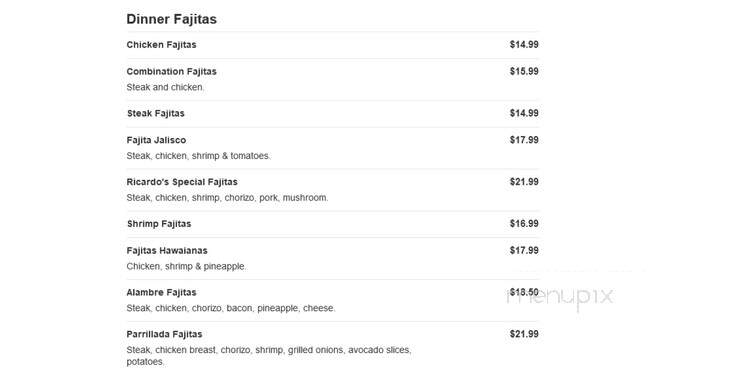Click Ricardo's Special Fajitas $21.99 price
Screen dimensions: 739x379
pos(524,181)
